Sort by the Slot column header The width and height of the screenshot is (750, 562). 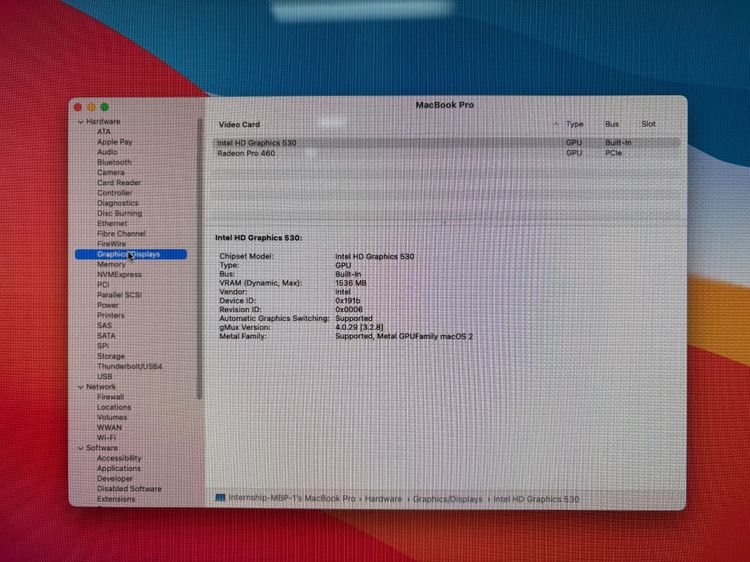[x=648, y=124]
